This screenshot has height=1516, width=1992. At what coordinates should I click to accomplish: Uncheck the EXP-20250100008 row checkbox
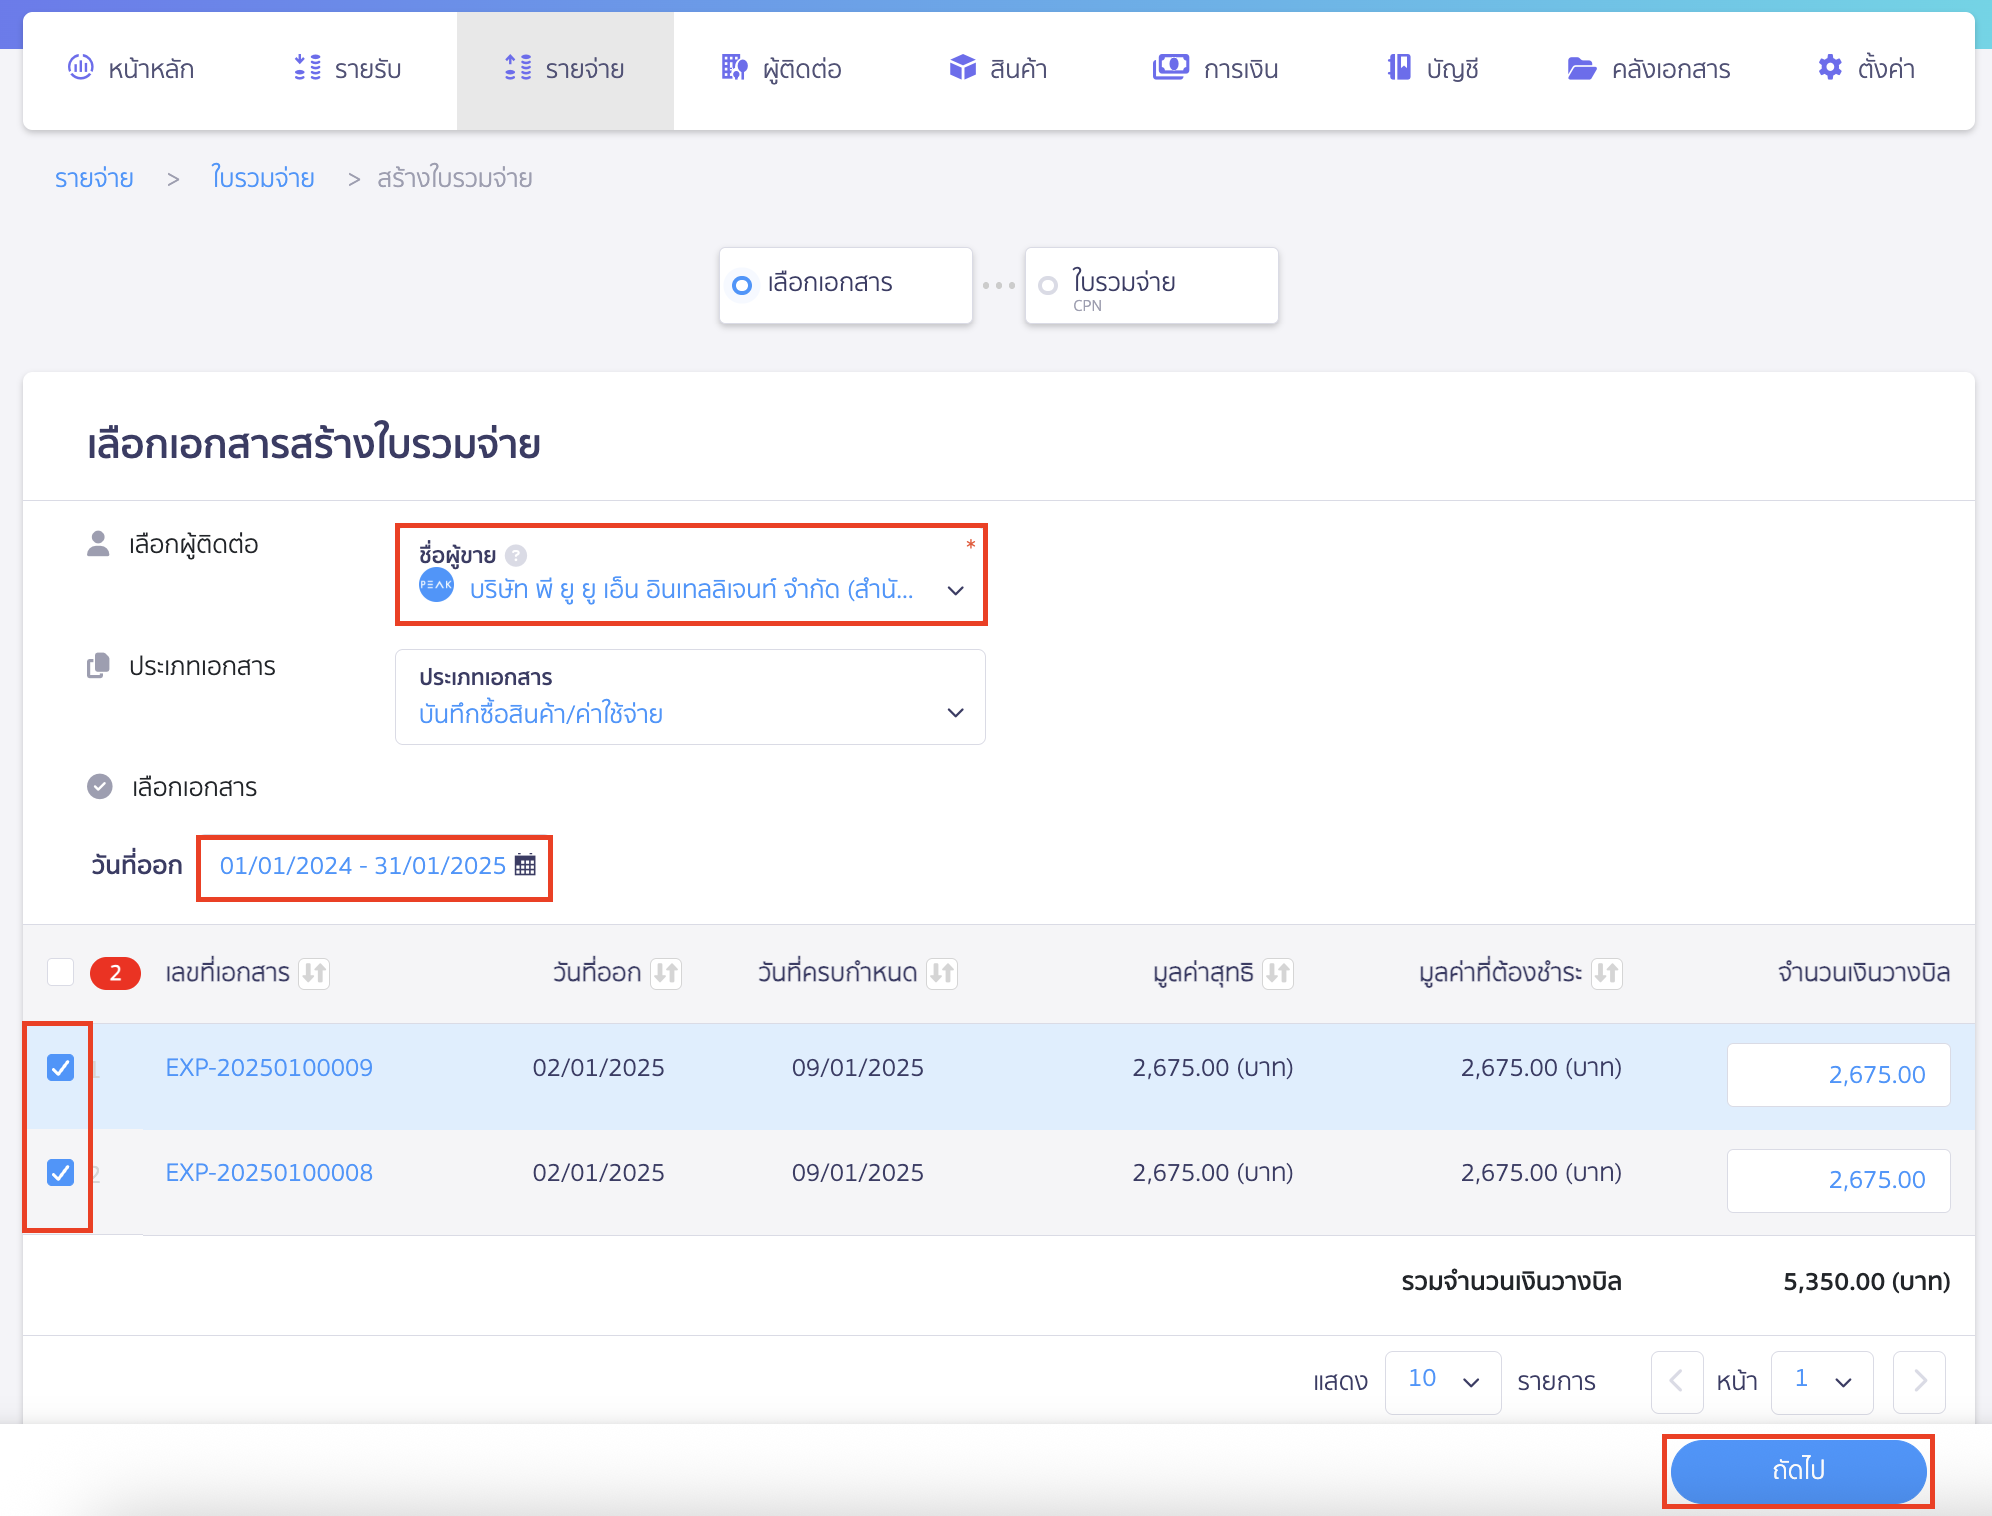tap(61, 1172)
